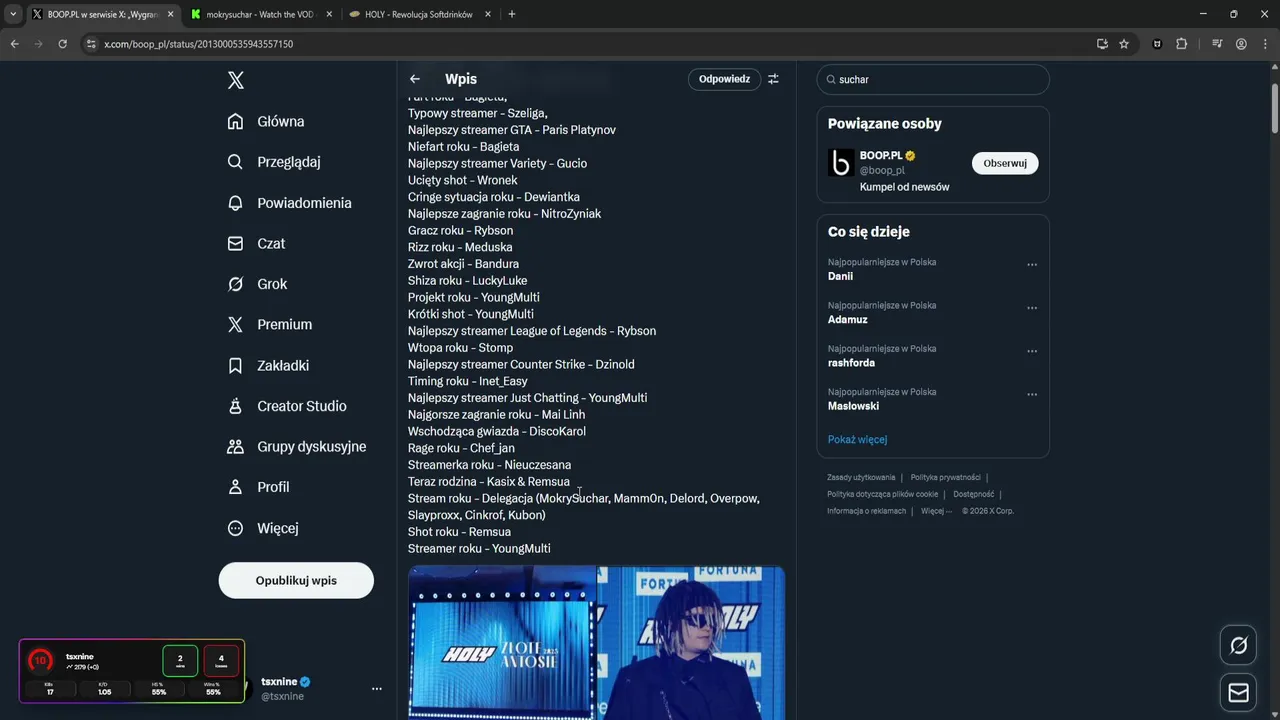The width and height of the screenshot is (1280, 720).
Task: Open account menu dots beside tsxnine
Action: [377, 689]
